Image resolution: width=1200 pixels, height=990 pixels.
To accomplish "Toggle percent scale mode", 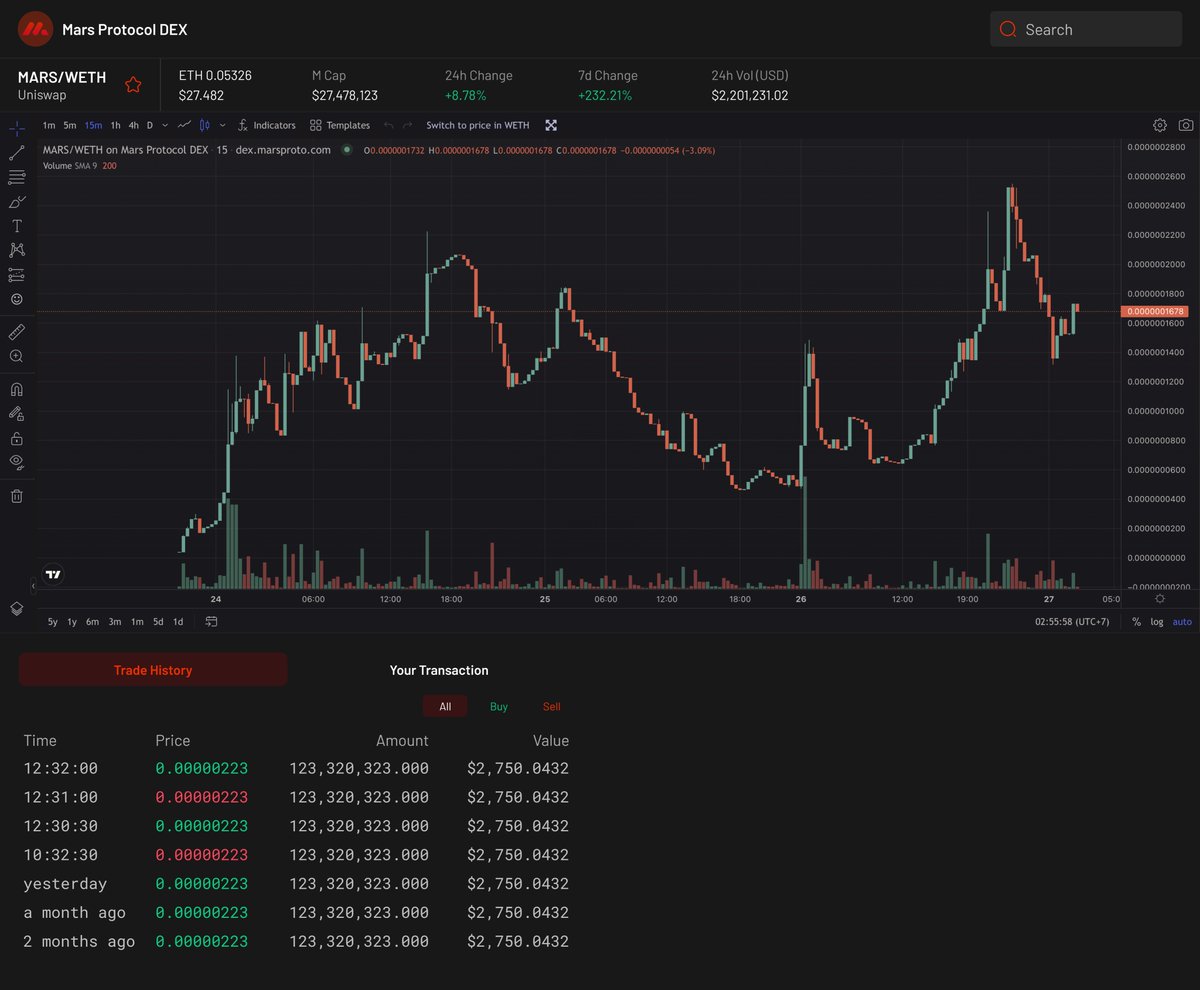I will tap(1136, 621).
